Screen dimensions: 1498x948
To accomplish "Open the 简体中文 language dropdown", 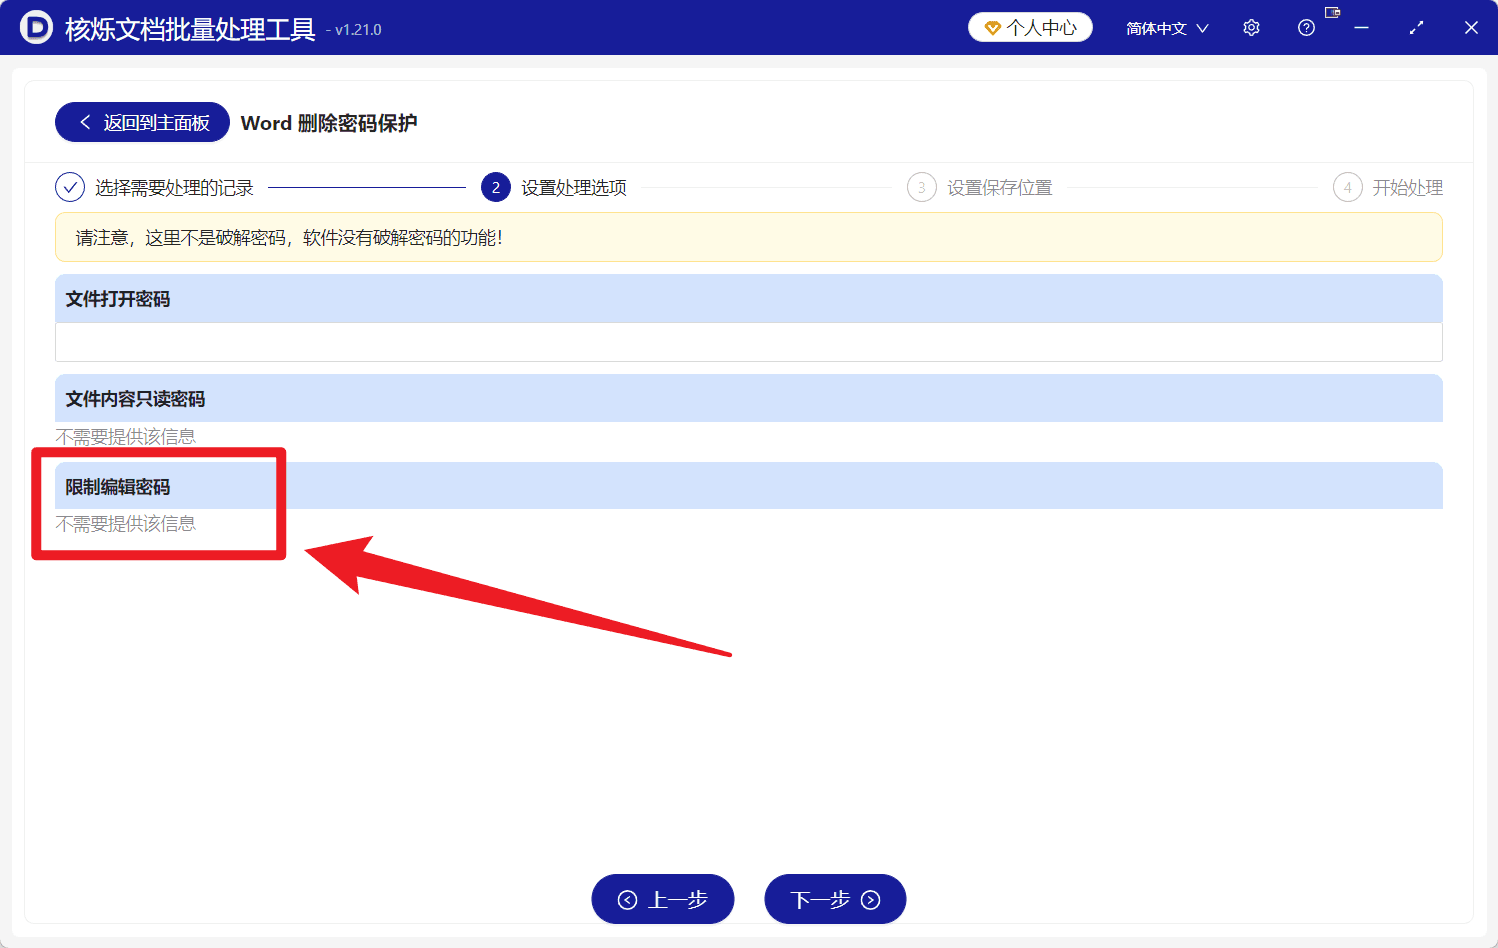I will pos(1167,27).
